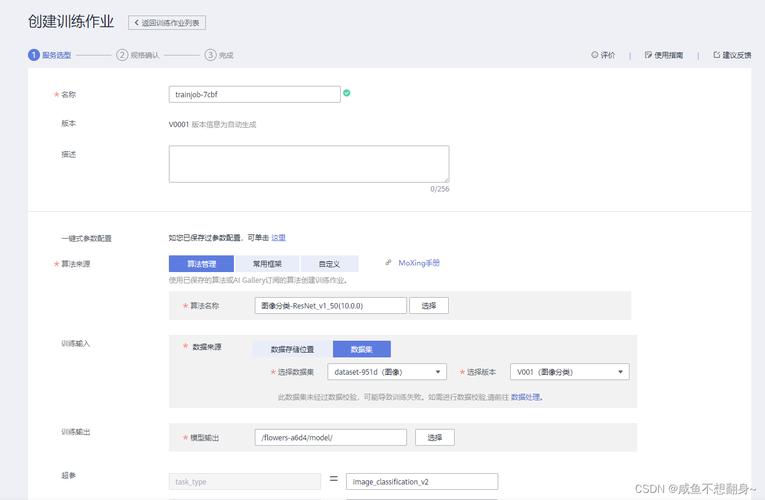Choose 数据集 as data source

coord(362,349)
